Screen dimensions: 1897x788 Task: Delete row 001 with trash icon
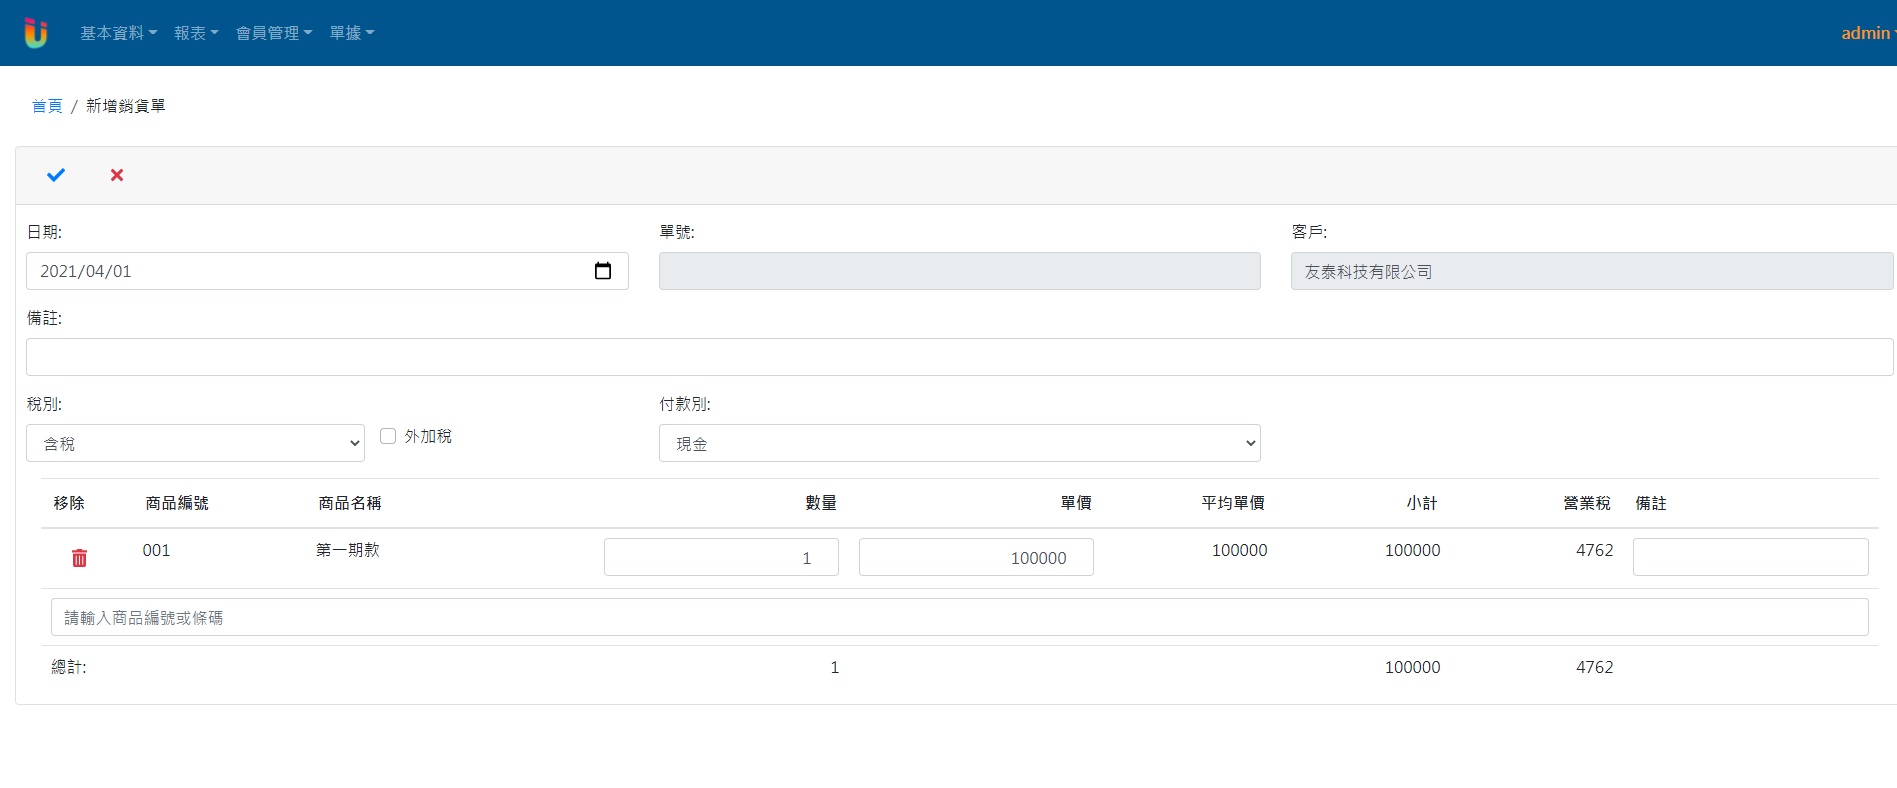pos(79,558)
